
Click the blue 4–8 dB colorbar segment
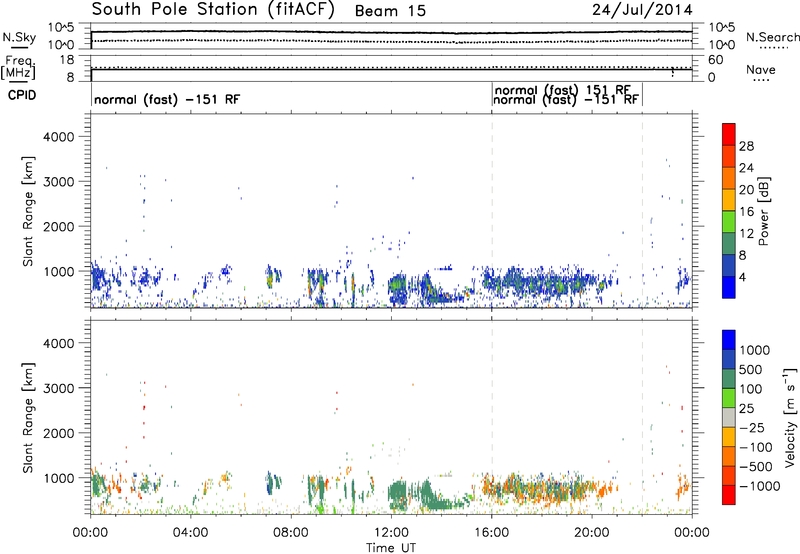coord(729,265)
